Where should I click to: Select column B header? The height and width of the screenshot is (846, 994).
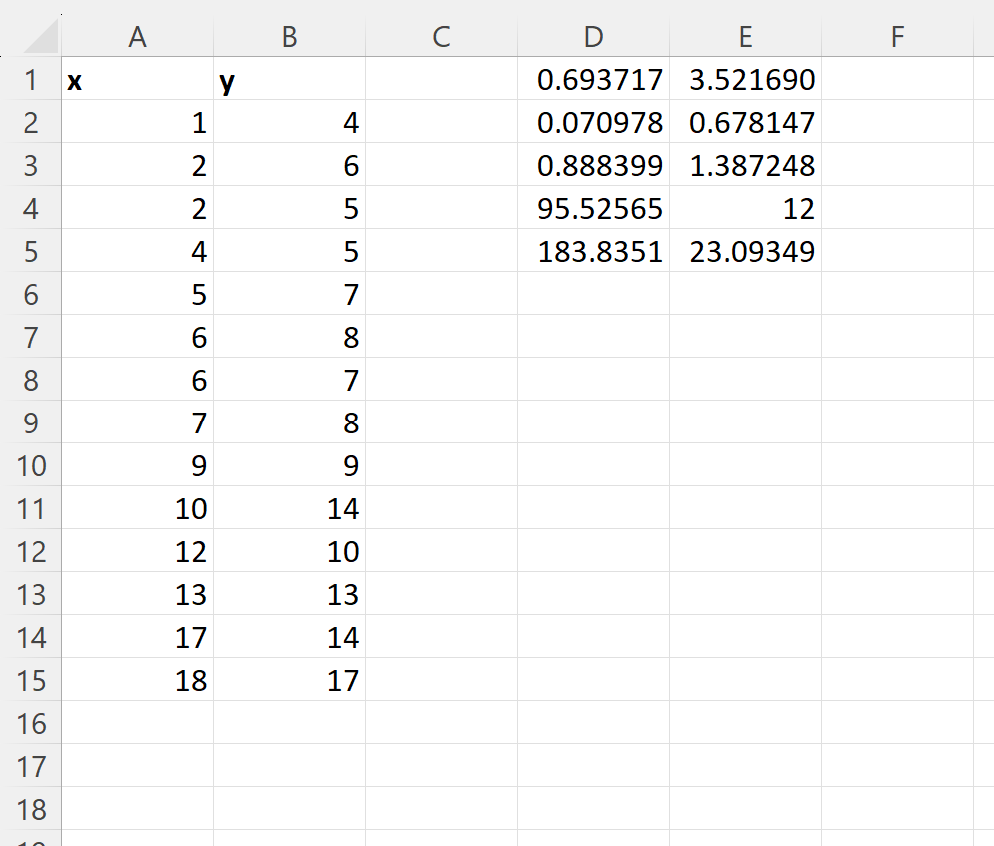290,37
